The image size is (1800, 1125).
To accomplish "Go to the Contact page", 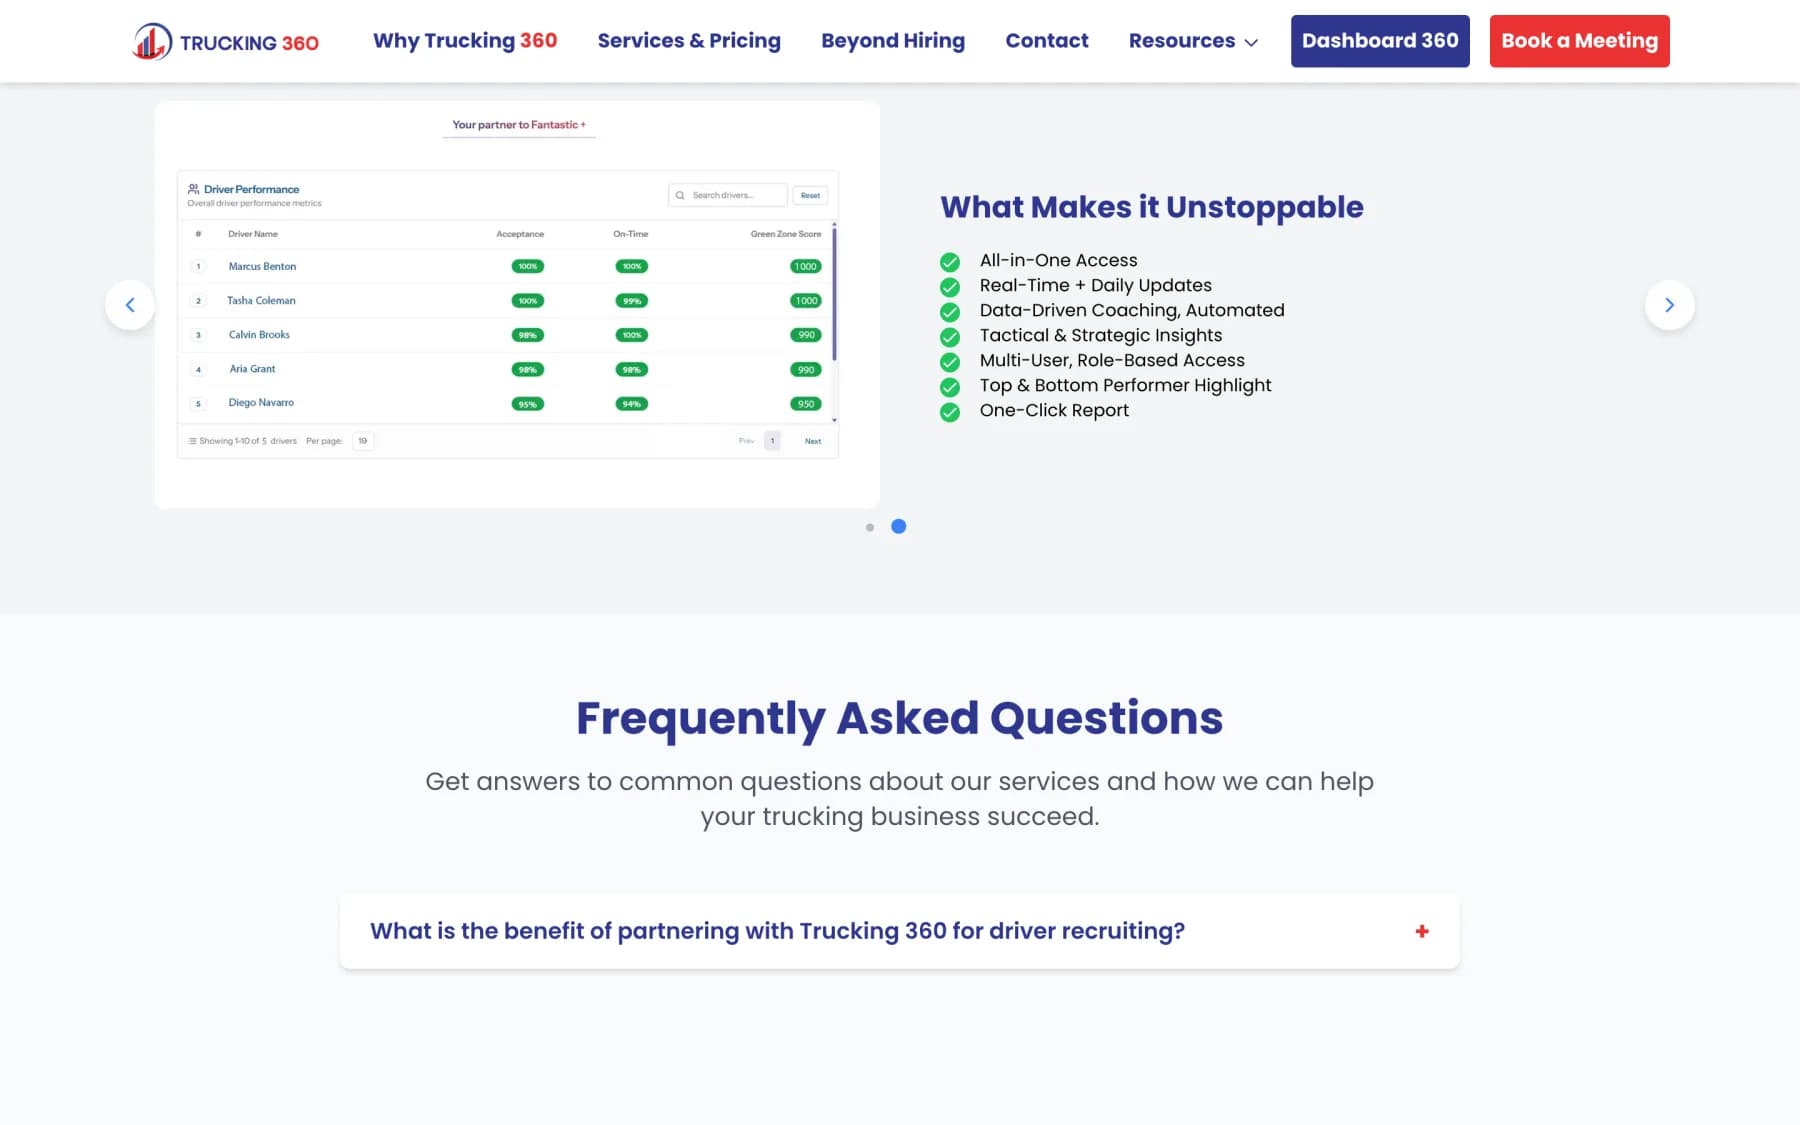I will [1047, 41].
